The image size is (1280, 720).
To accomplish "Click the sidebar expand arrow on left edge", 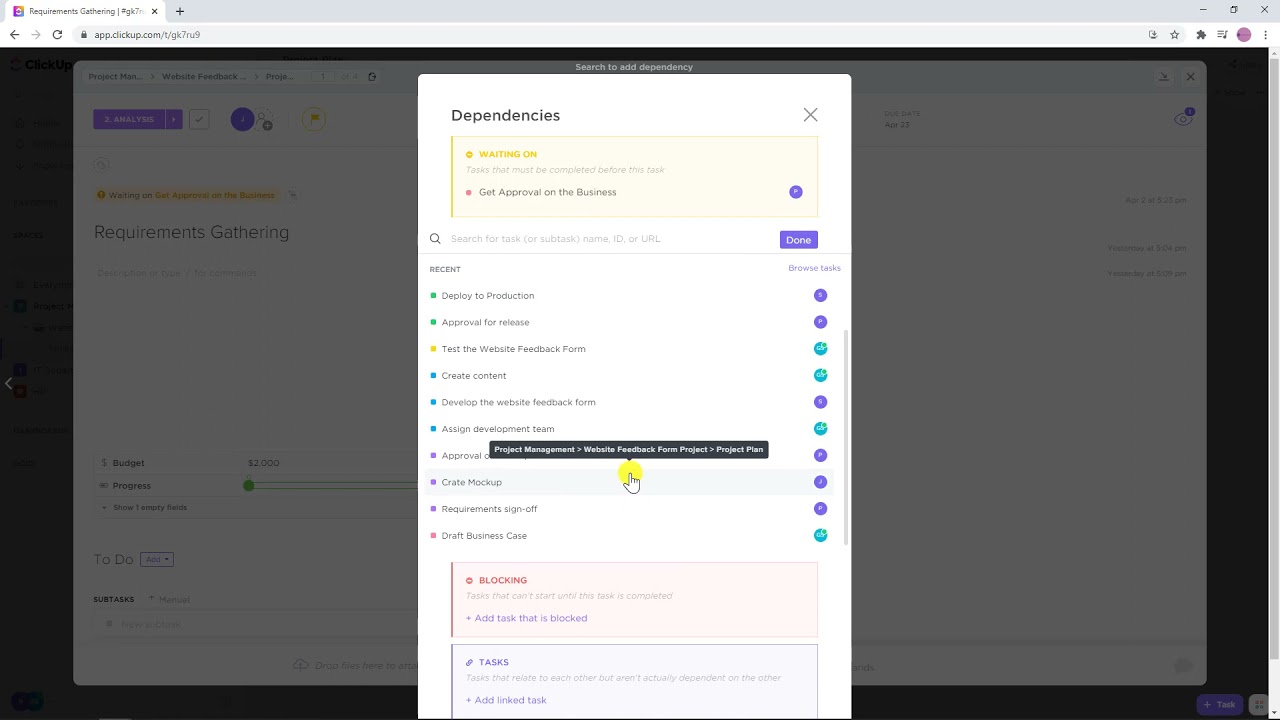I will [x=8, y=383].
